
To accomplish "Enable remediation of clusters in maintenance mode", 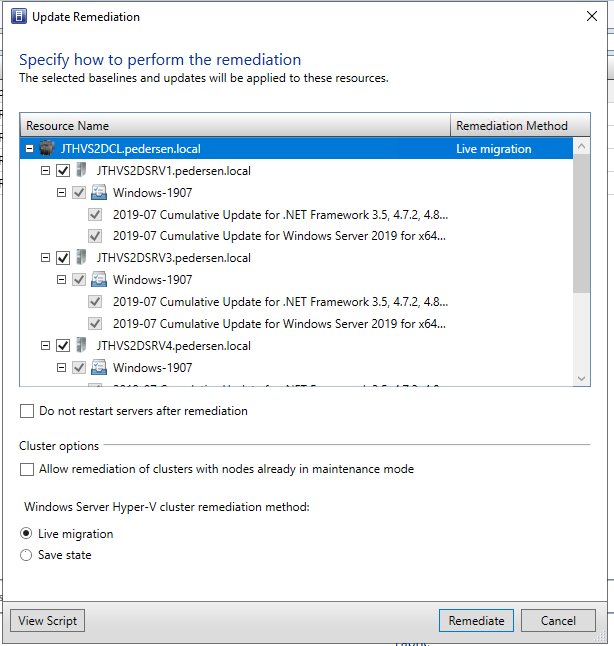I will click(27, 469).
